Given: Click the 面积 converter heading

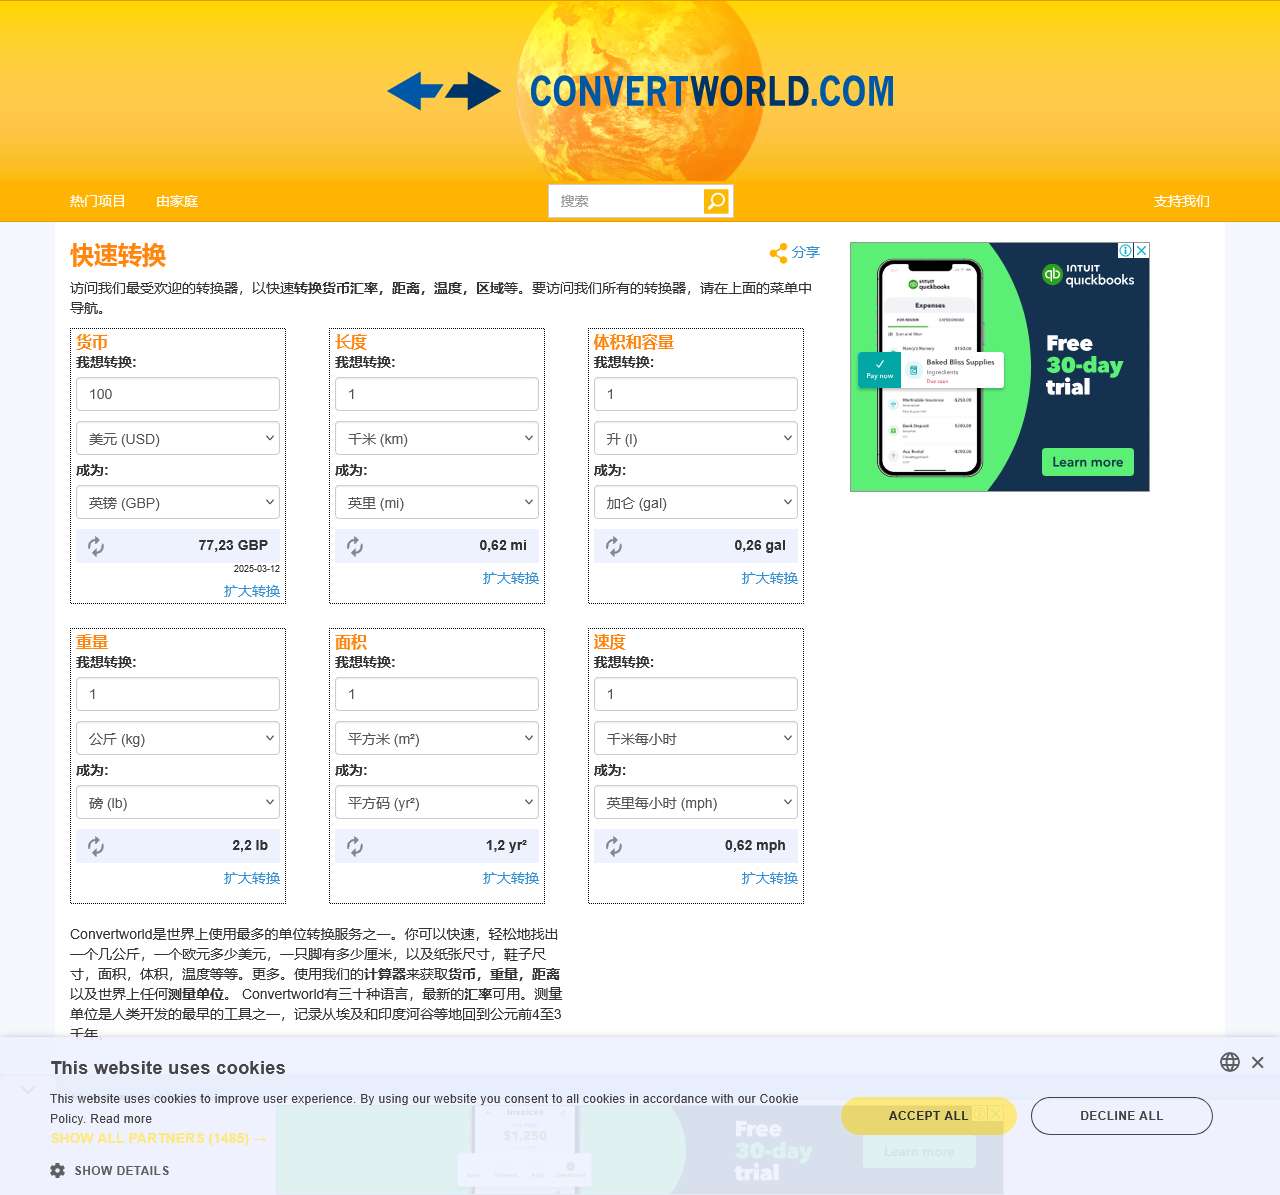Looking at the screenshot, I should tap(351, 642).
